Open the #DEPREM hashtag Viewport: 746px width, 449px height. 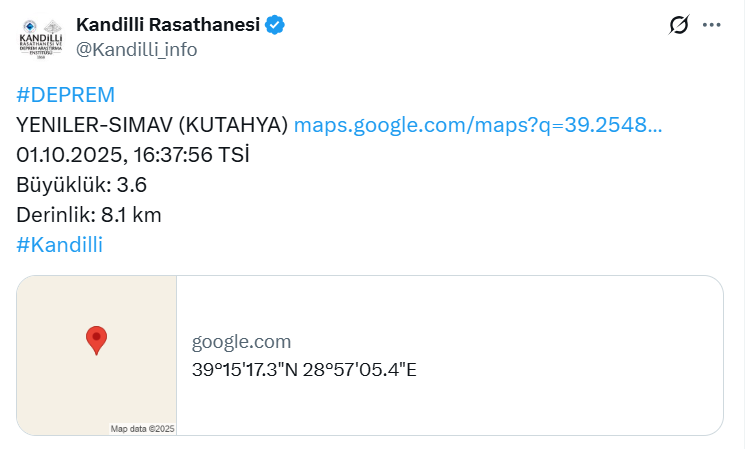[66, 95]
